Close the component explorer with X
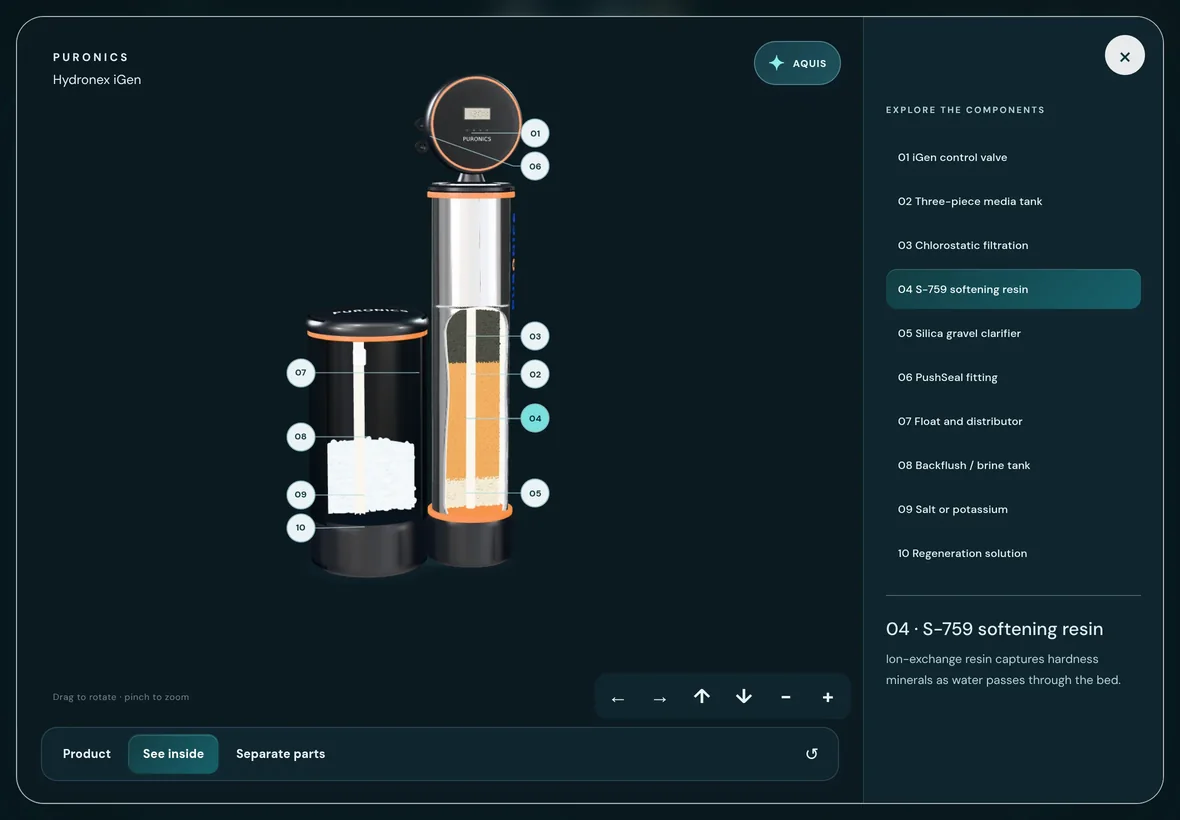This screenshot has height=820, width=1180. click(x=1124, y=56)
